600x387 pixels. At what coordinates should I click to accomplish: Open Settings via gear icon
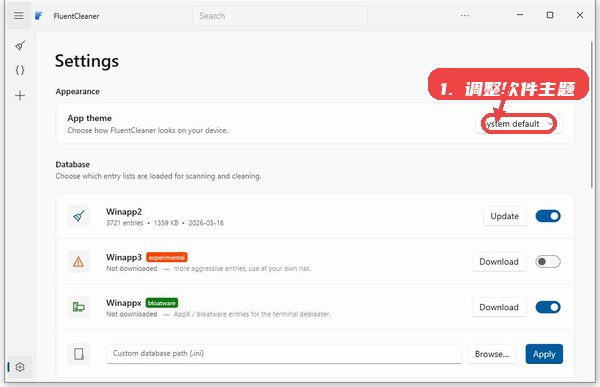[20, 367]
